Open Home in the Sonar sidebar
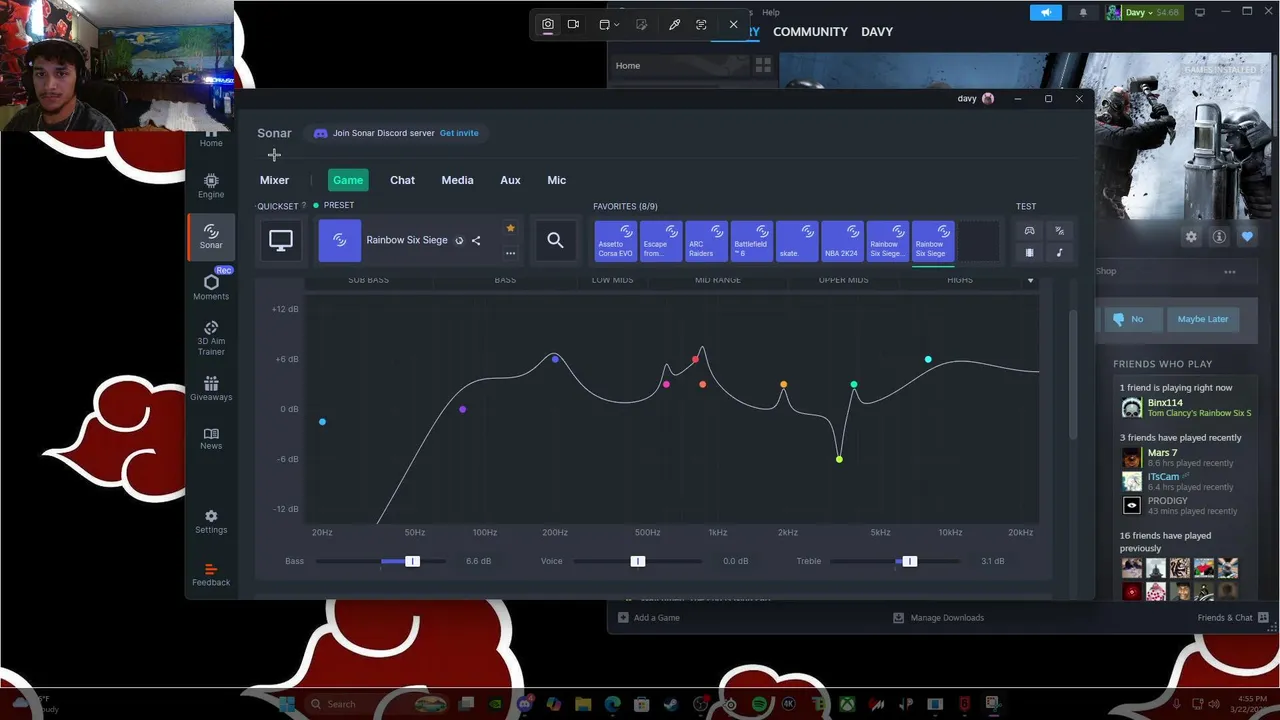 (x=211, y=140)
